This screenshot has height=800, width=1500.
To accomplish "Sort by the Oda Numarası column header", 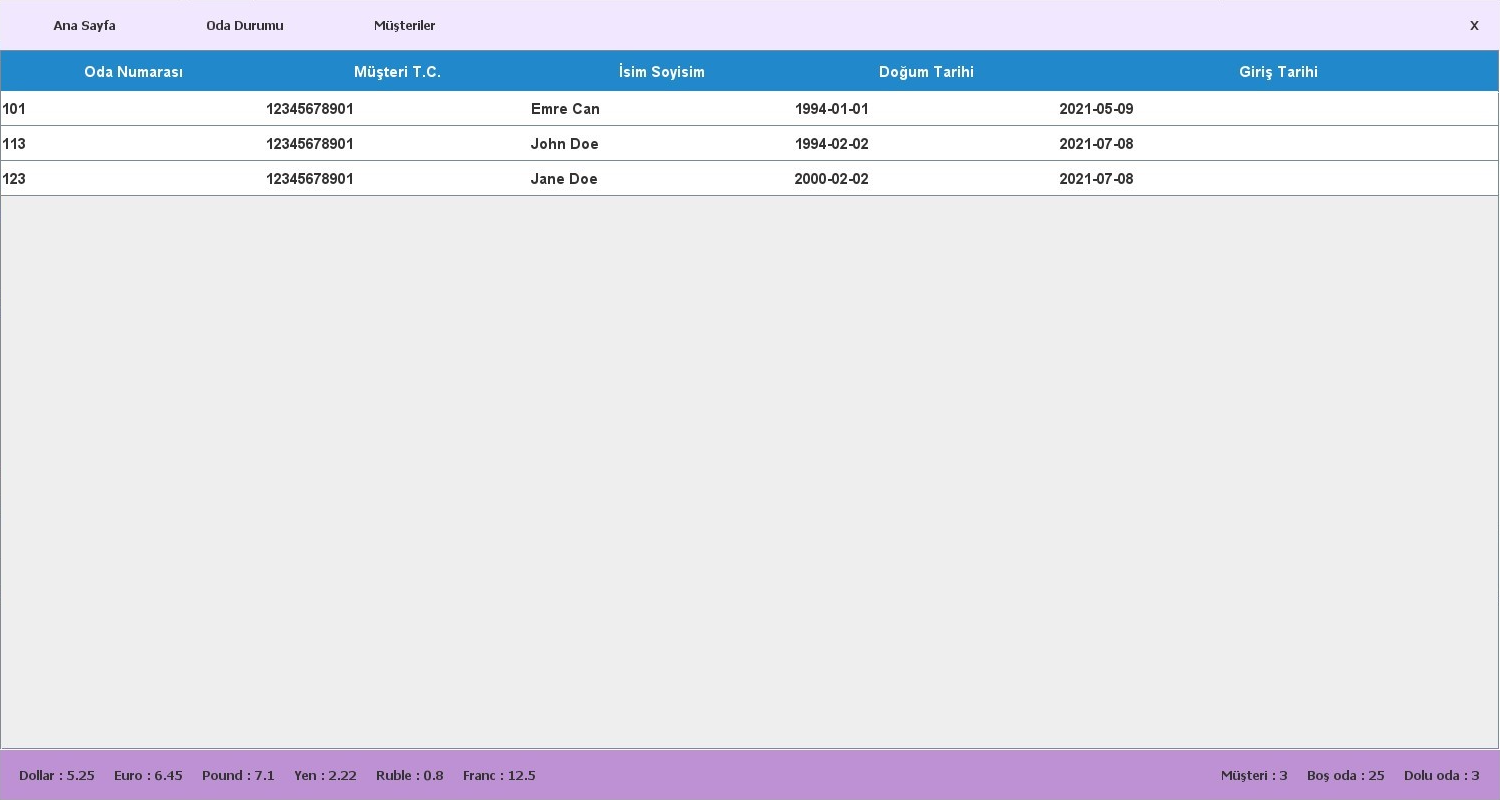I will click(x=133, y=71).
